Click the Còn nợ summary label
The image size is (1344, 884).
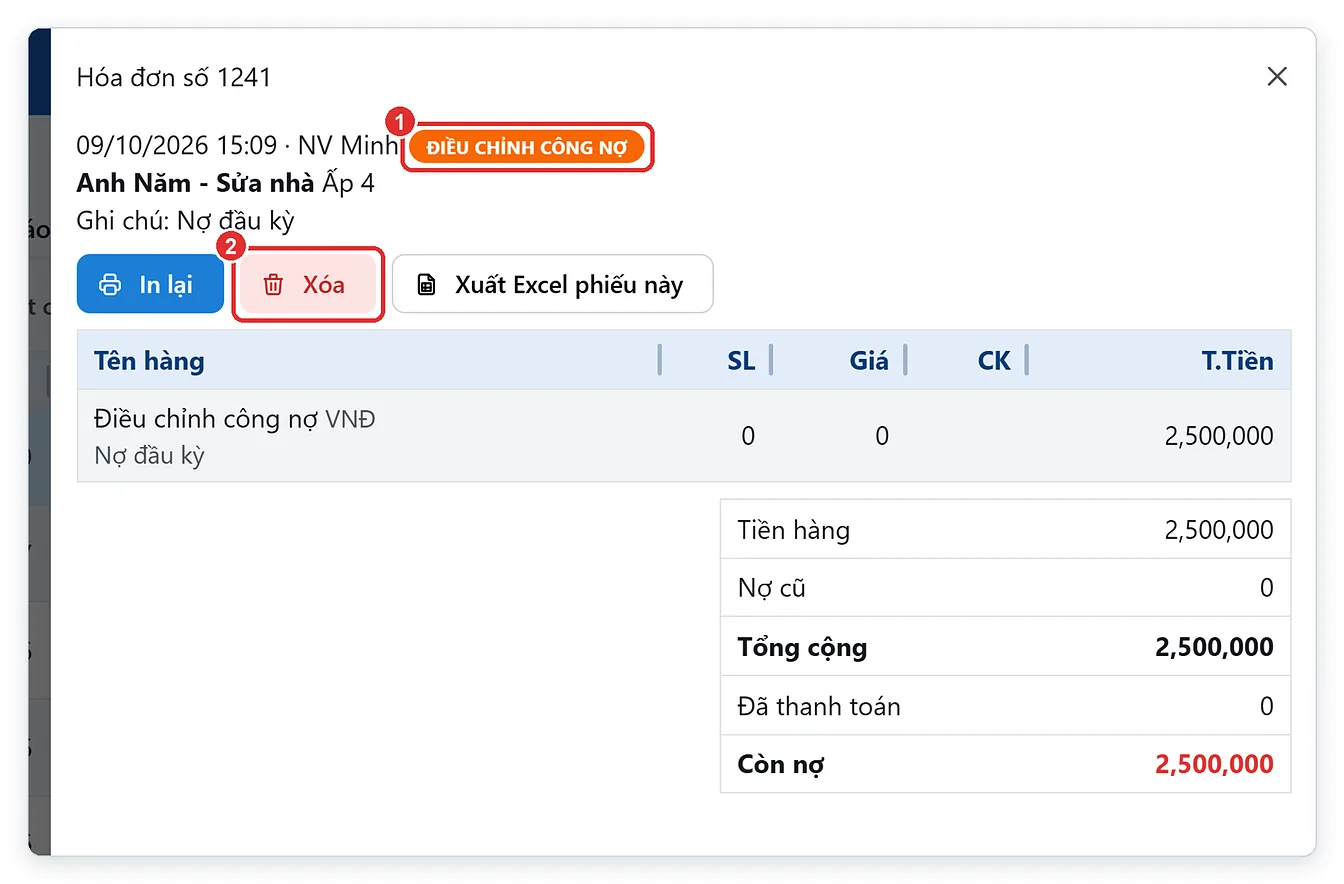point(780,765)
